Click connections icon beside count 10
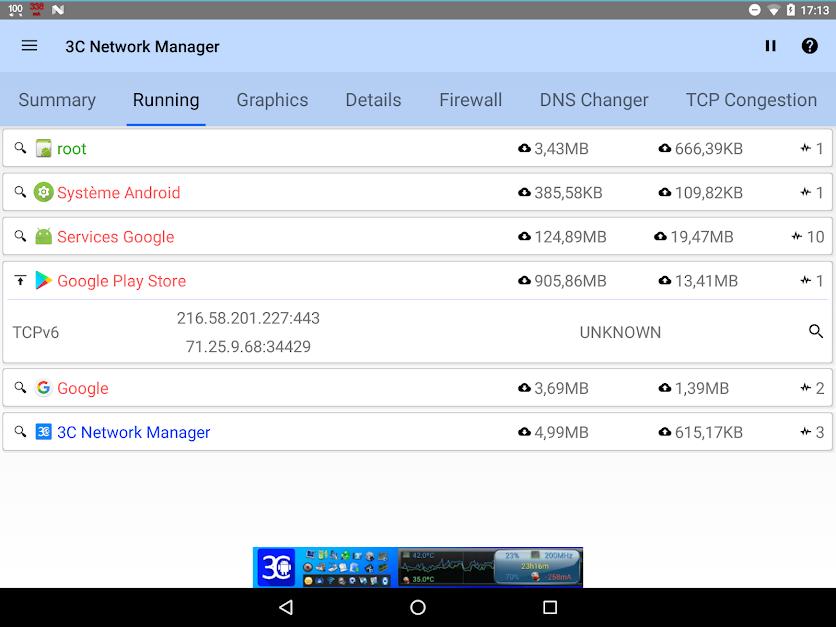Image resolution: width=836 pixels, height=627 pixels. coord(797,236)
